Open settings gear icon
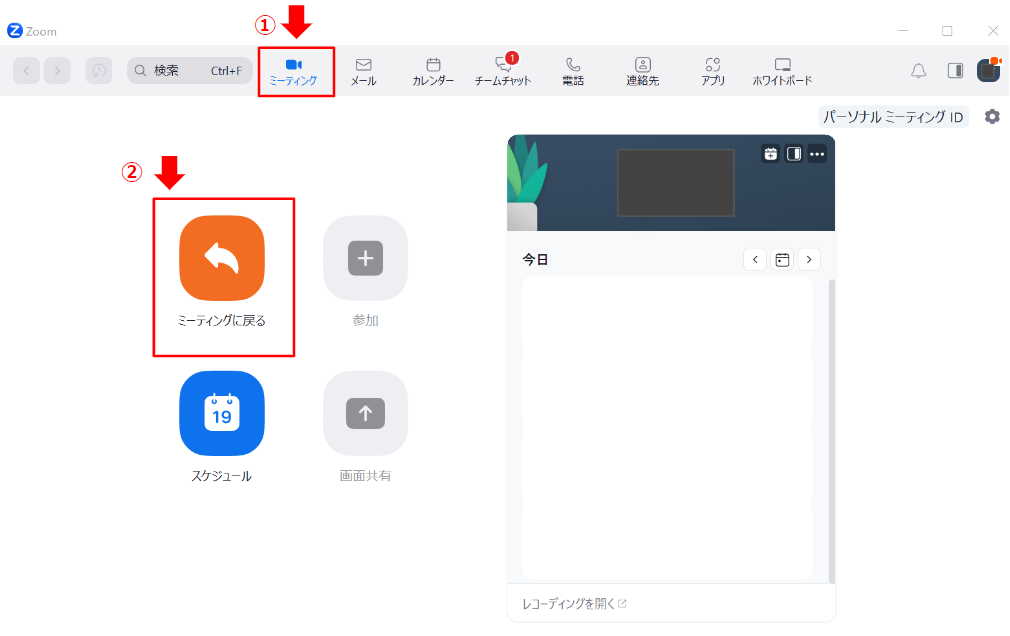The image size is (1010, 636). tap(992, 117)
